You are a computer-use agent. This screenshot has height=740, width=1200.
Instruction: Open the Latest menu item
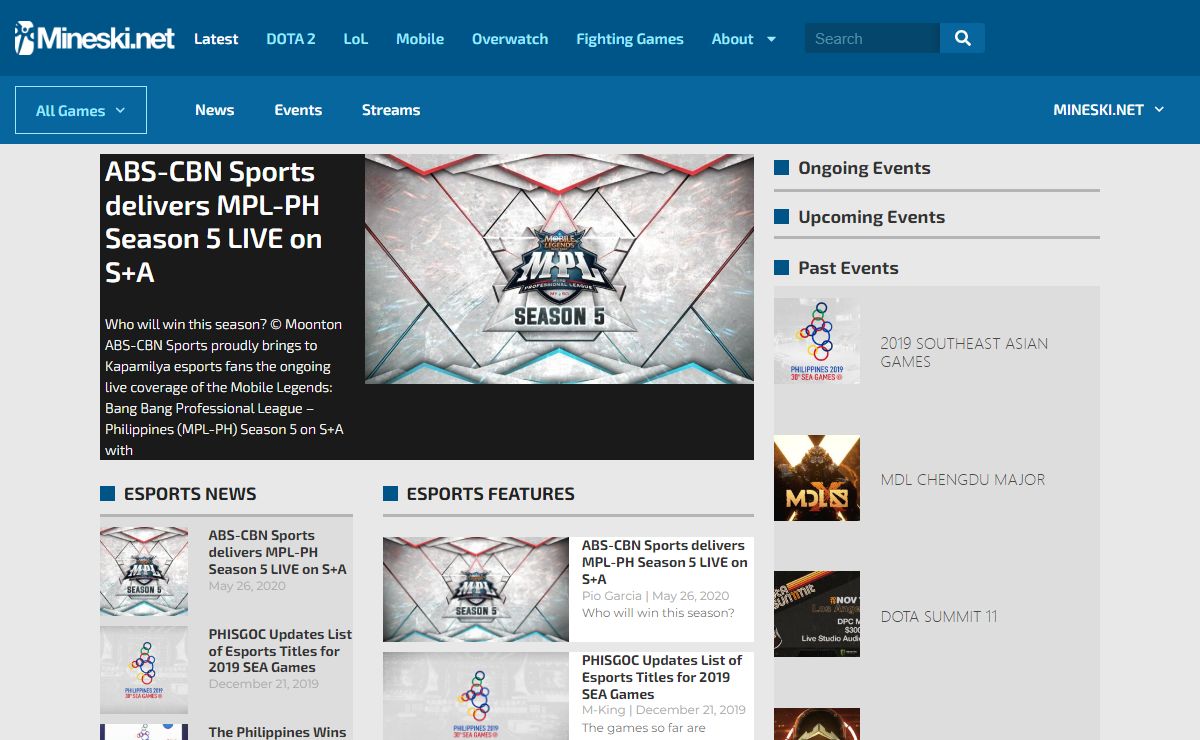(x=216, y=39)
